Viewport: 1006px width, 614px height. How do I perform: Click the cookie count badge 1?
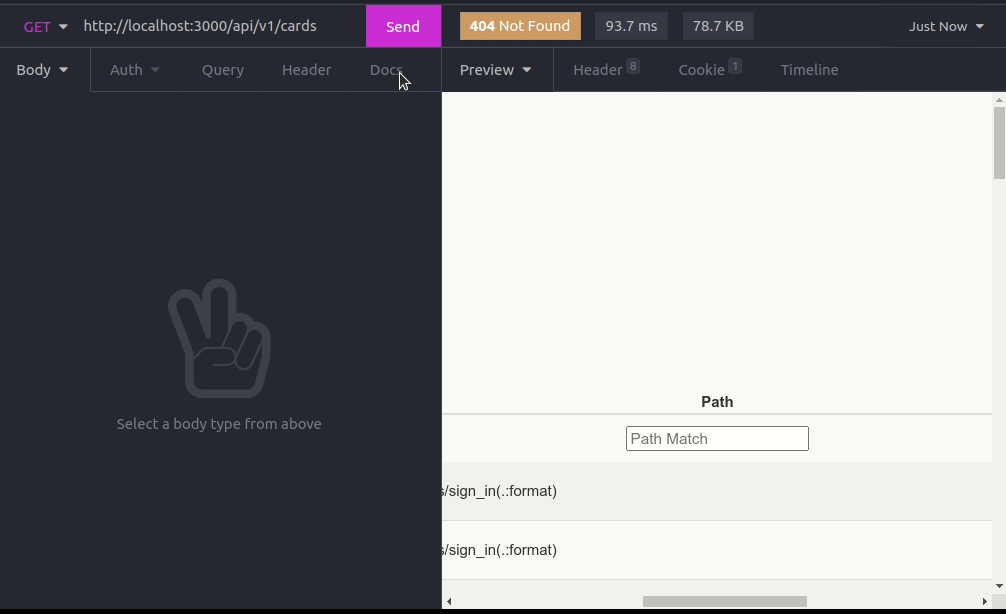pyautogui.click(x=735, y=66)
